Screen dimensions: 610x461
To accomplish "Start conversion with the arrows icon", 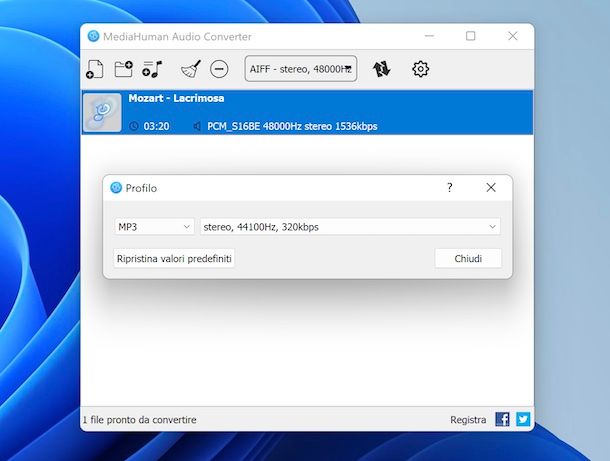I will pyautogui.click(x=382, y=69).
